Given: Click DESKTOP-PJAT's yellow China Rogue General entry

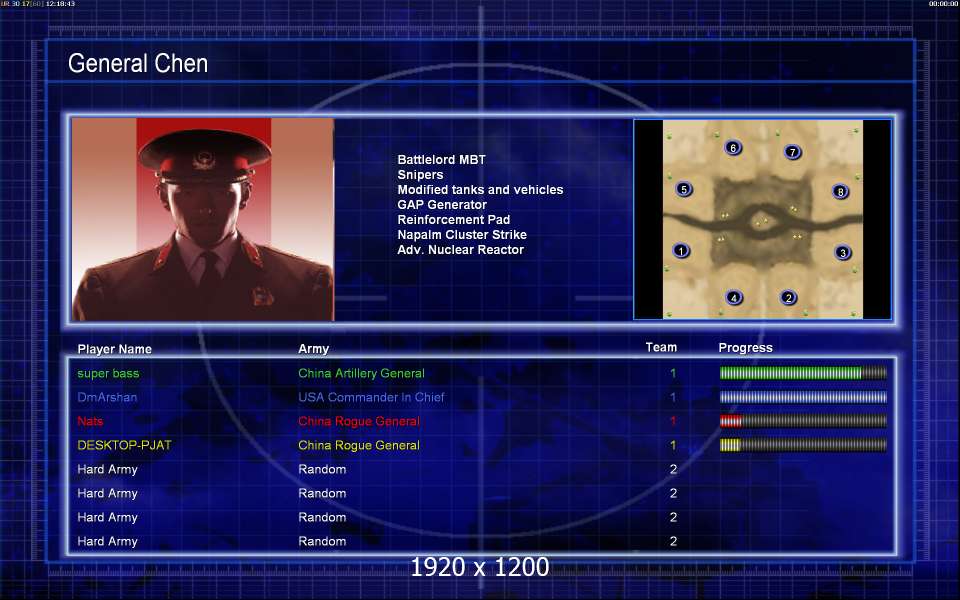Looking at the screenshot, I should pyautogui.click(x=359, y=445).
